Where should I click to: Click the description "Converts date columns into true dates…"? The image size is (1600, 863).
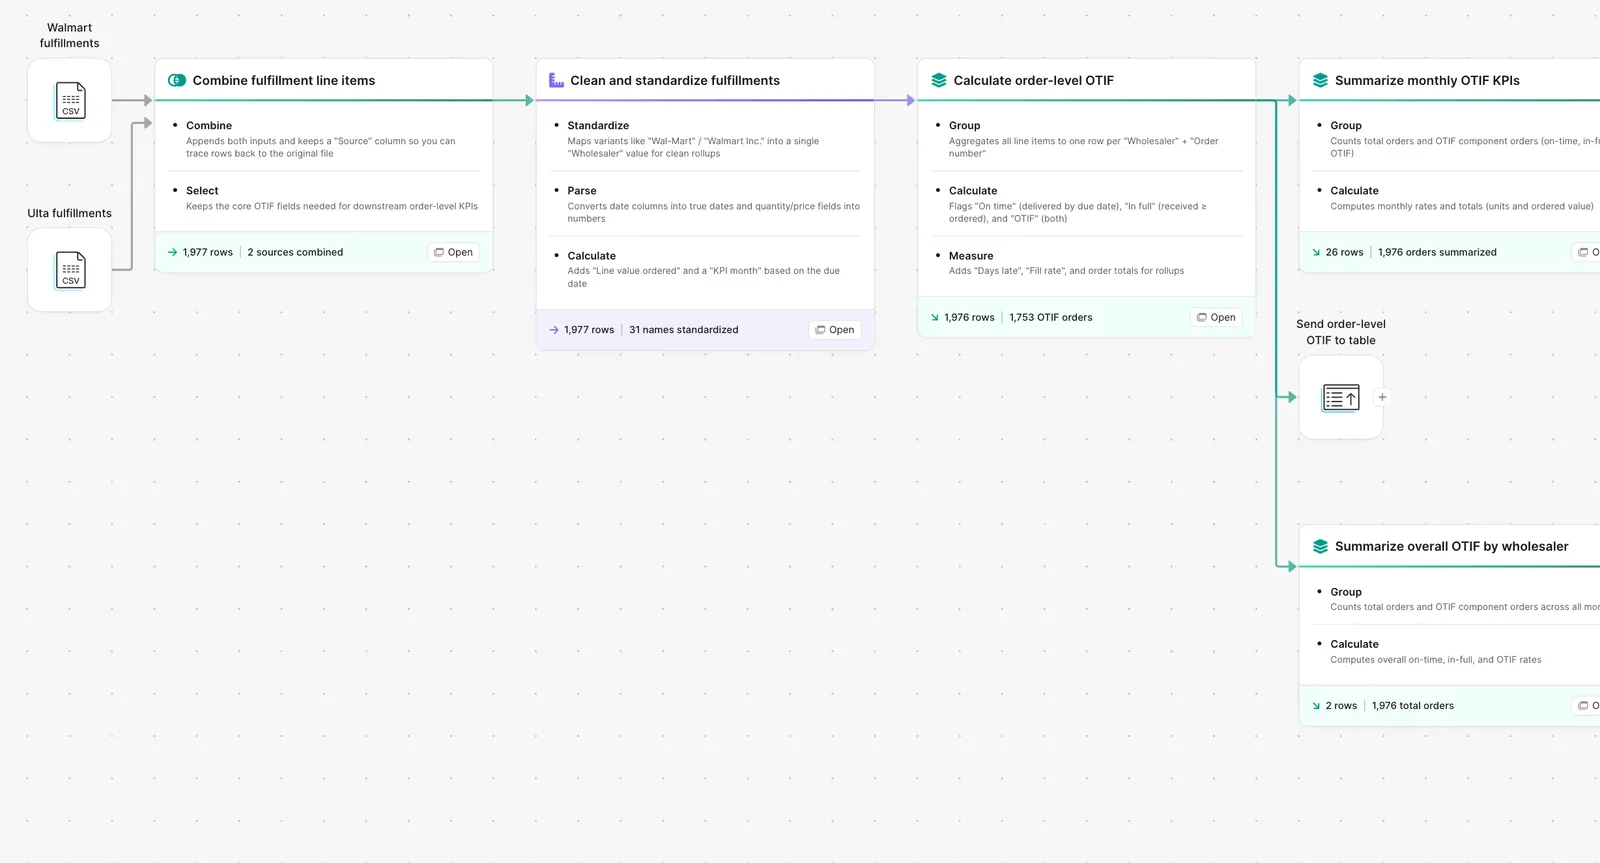(714, 213)
